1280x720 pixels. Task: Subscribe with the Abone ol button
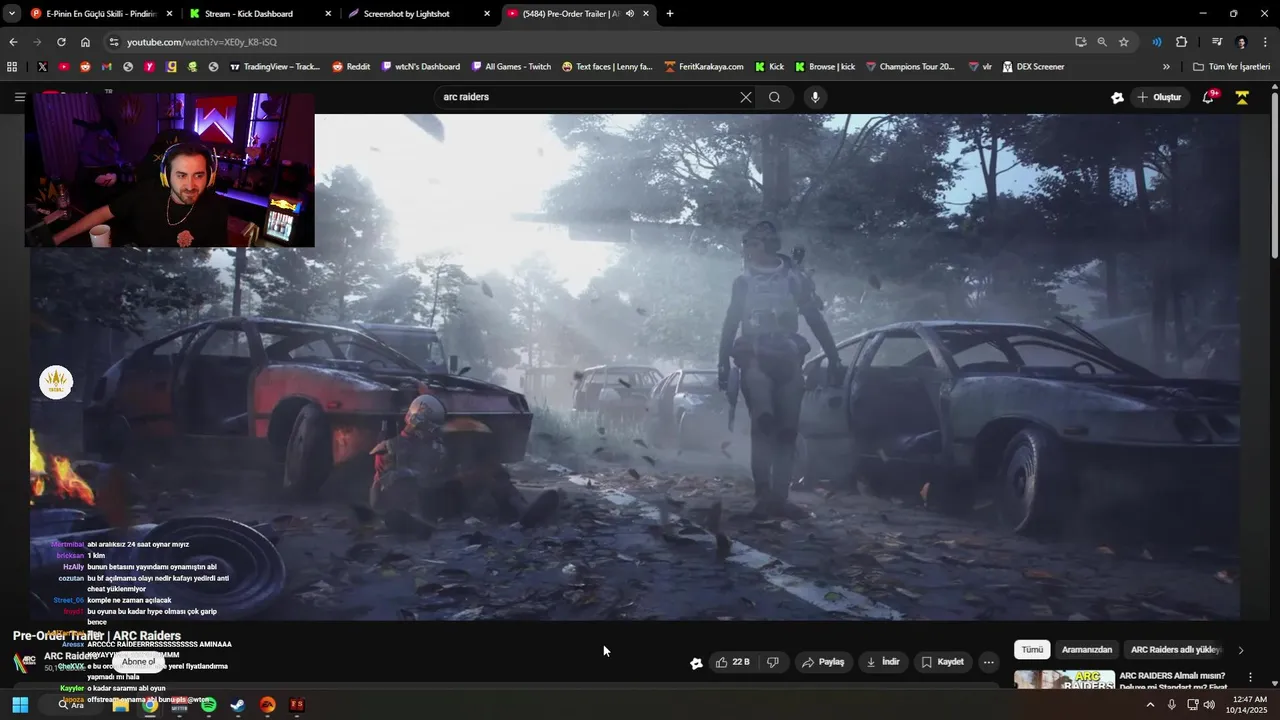pos(139,661)
